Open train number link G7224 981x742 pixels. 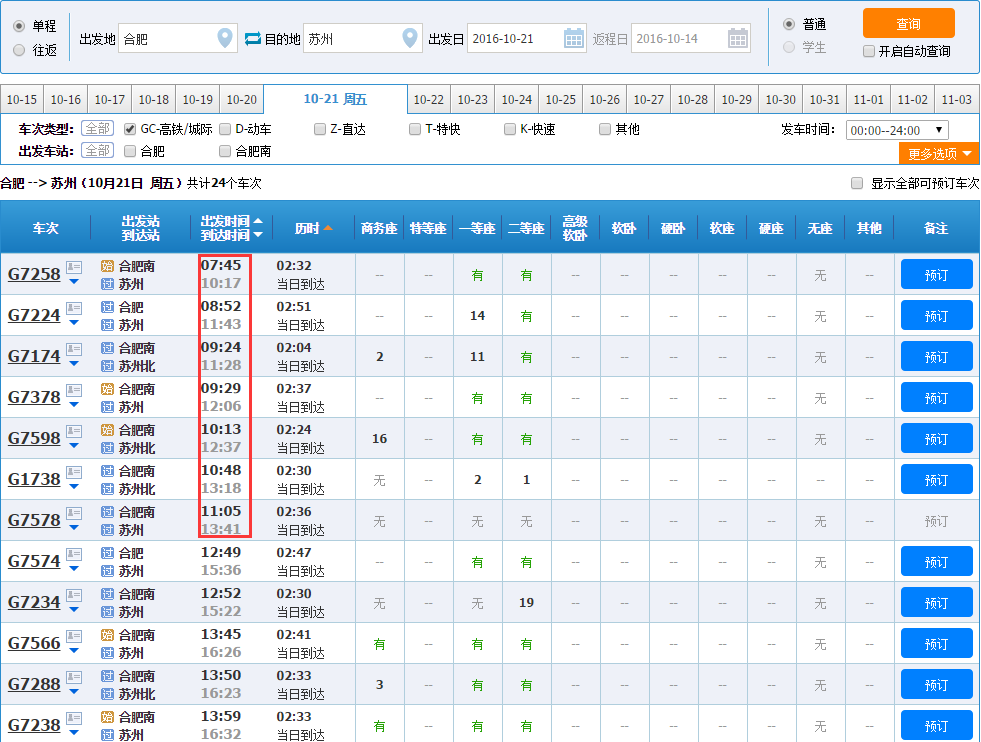34,315
